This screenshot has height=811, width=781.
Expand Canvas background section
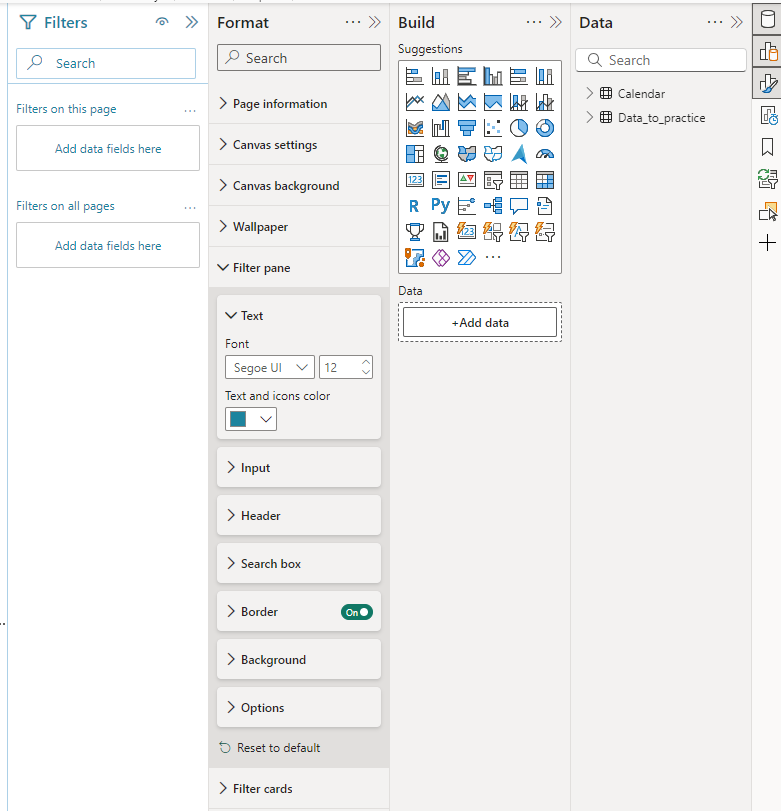tap(299, 185)
